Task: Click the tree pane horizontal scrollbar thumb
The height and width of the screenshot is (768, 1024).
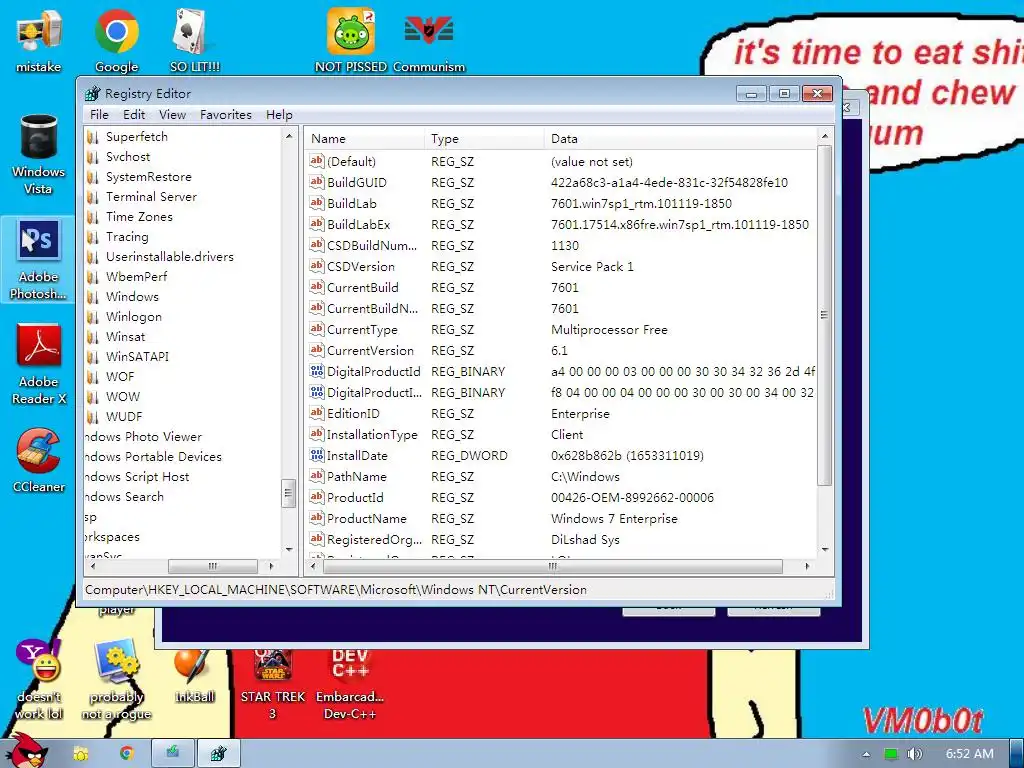Action: (212, 566)
